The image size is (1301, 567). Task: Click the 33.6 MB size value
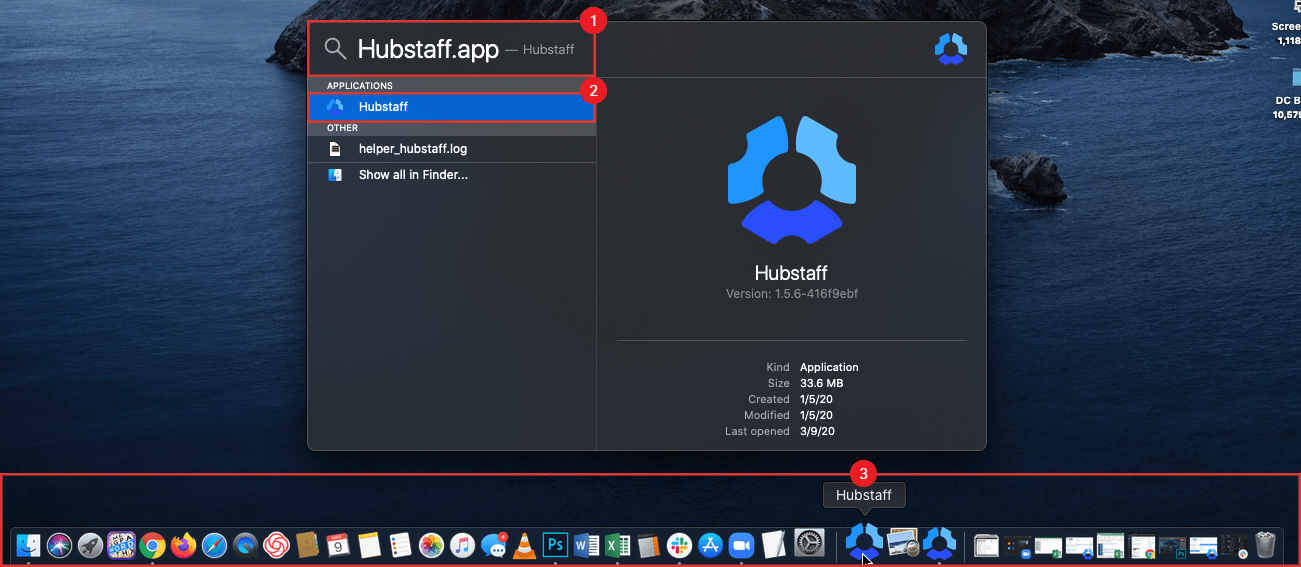coord(821,383)
